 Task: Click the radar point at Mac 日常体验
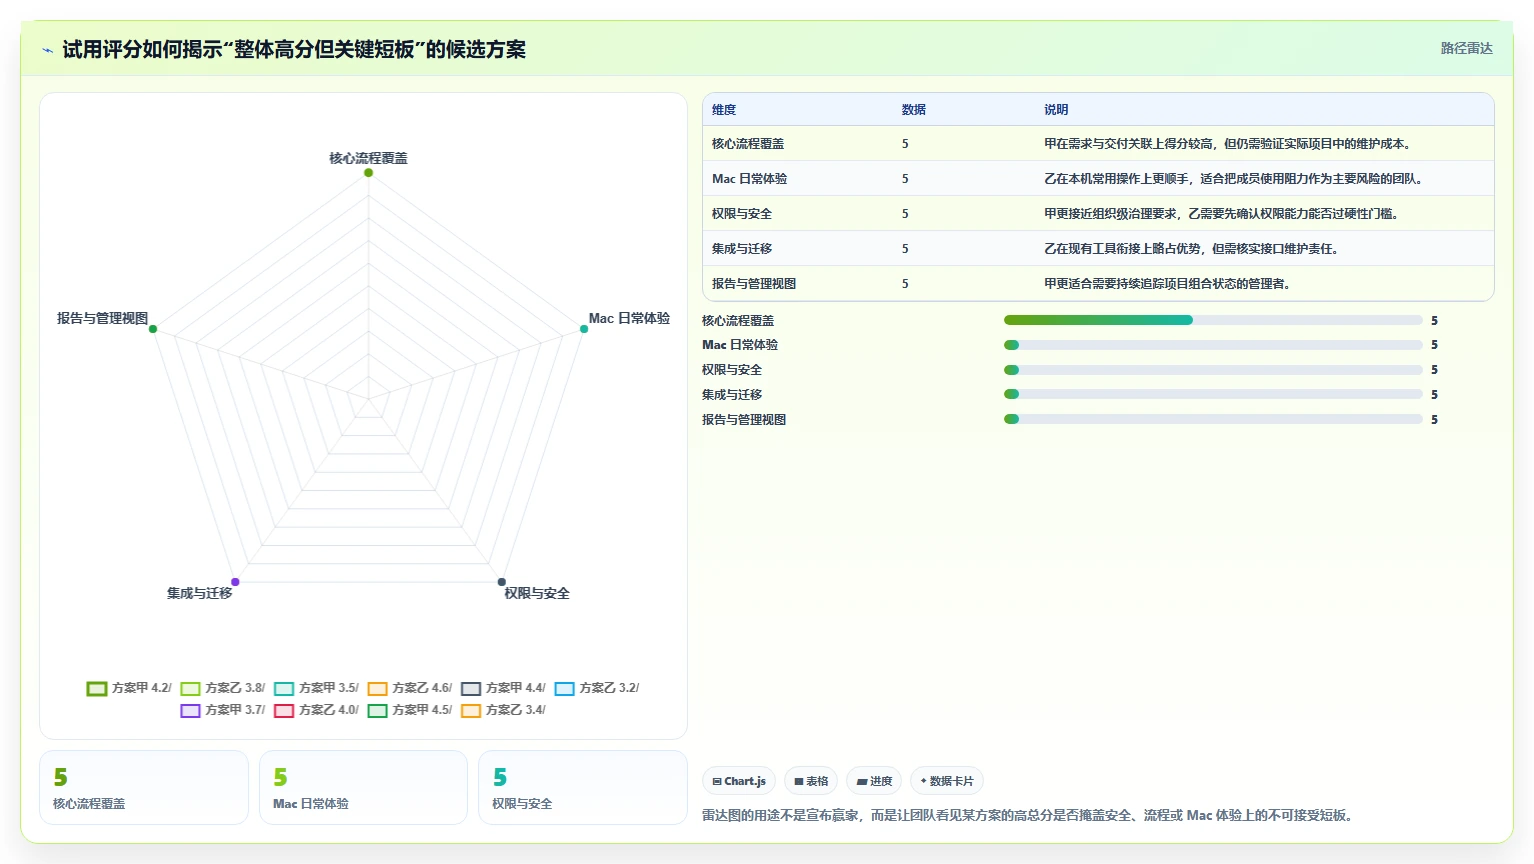coord(584,329)
